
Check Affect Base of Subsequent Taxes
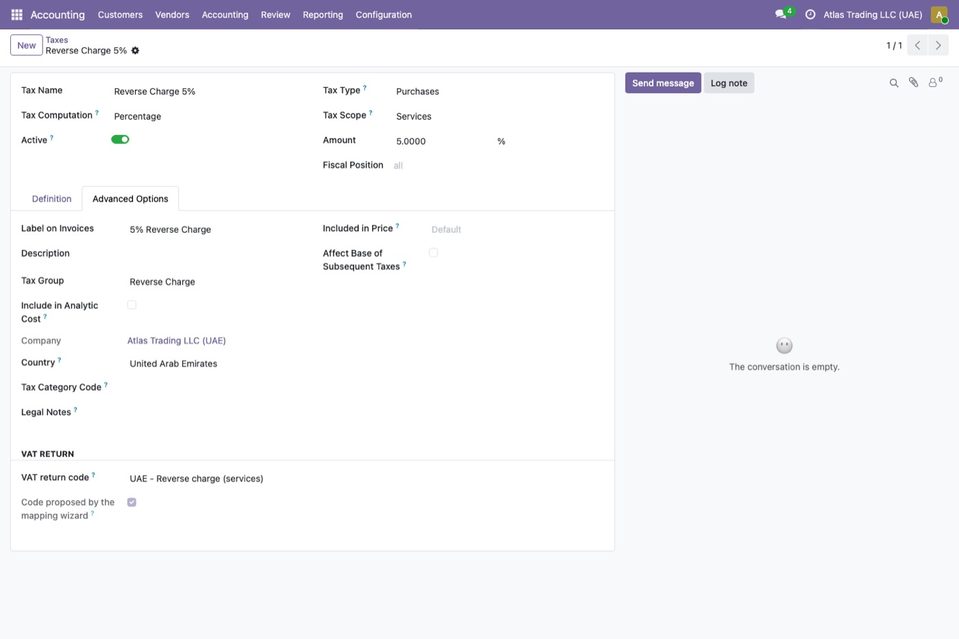click(433, 253)
